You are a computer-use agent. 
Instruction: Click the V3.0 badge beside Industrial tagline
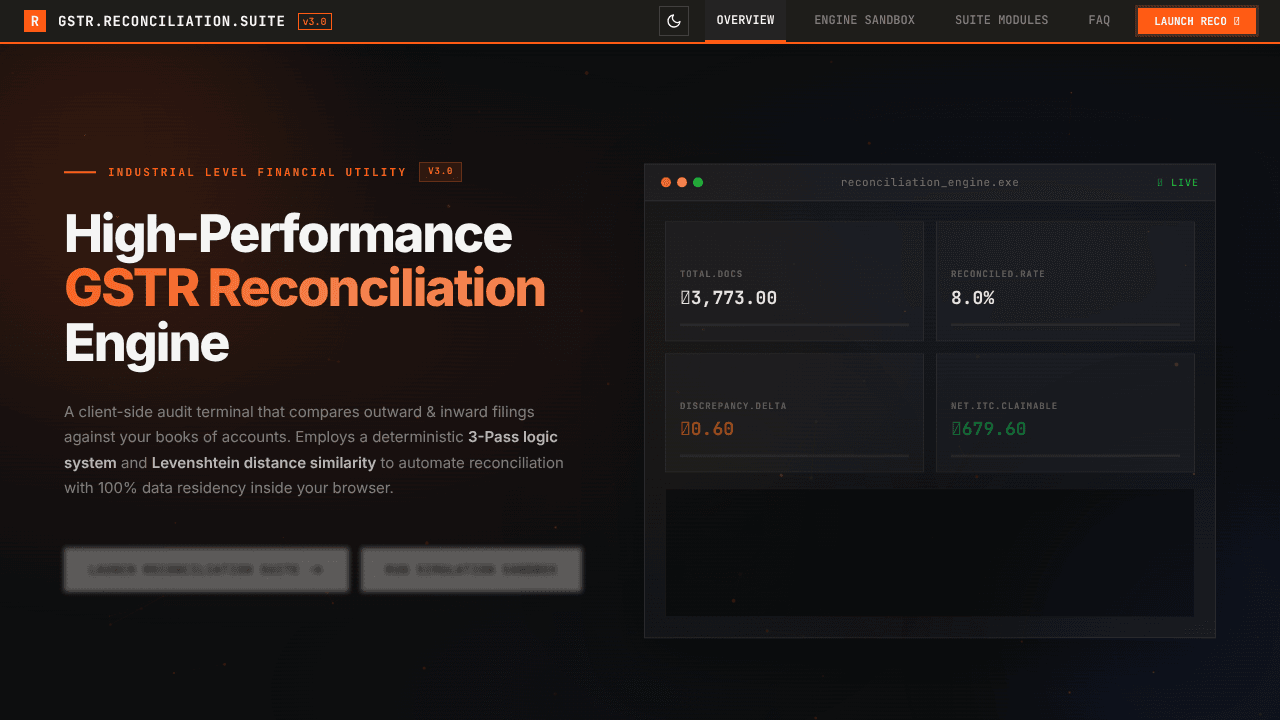440,171
